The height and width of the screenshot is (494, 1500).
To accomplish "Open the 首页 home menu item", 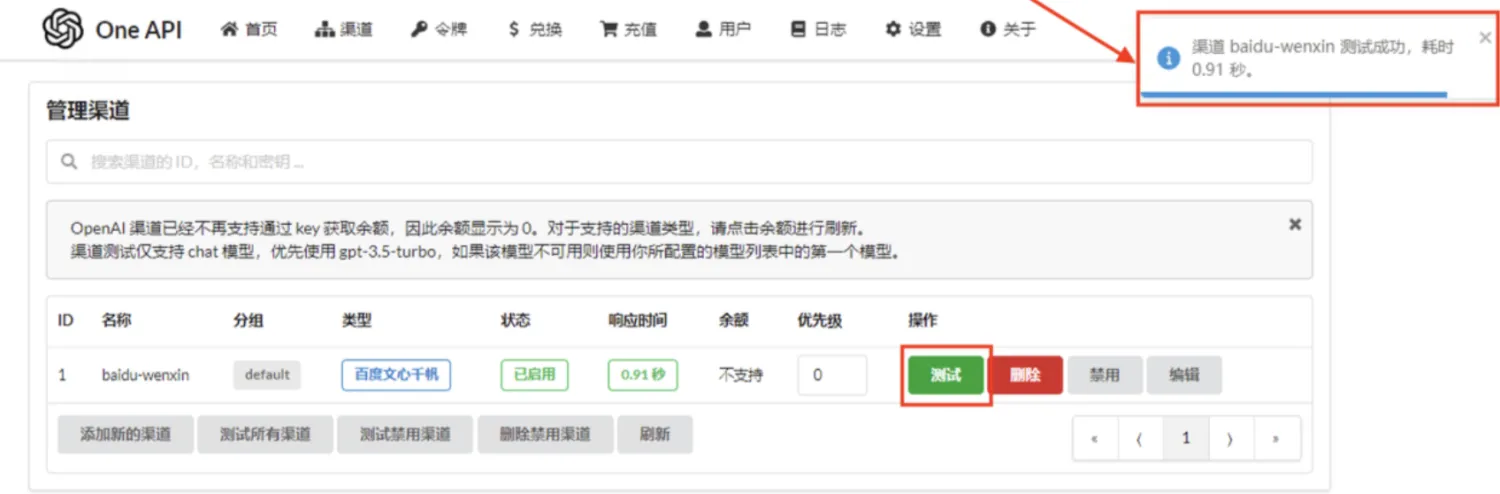I will [248, 29].
